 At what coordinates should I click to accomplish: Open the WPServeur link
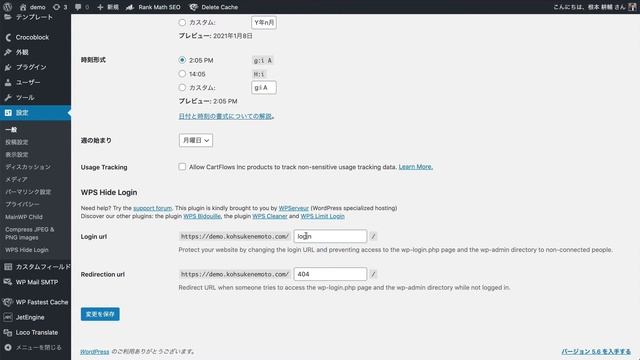(293, 208)
